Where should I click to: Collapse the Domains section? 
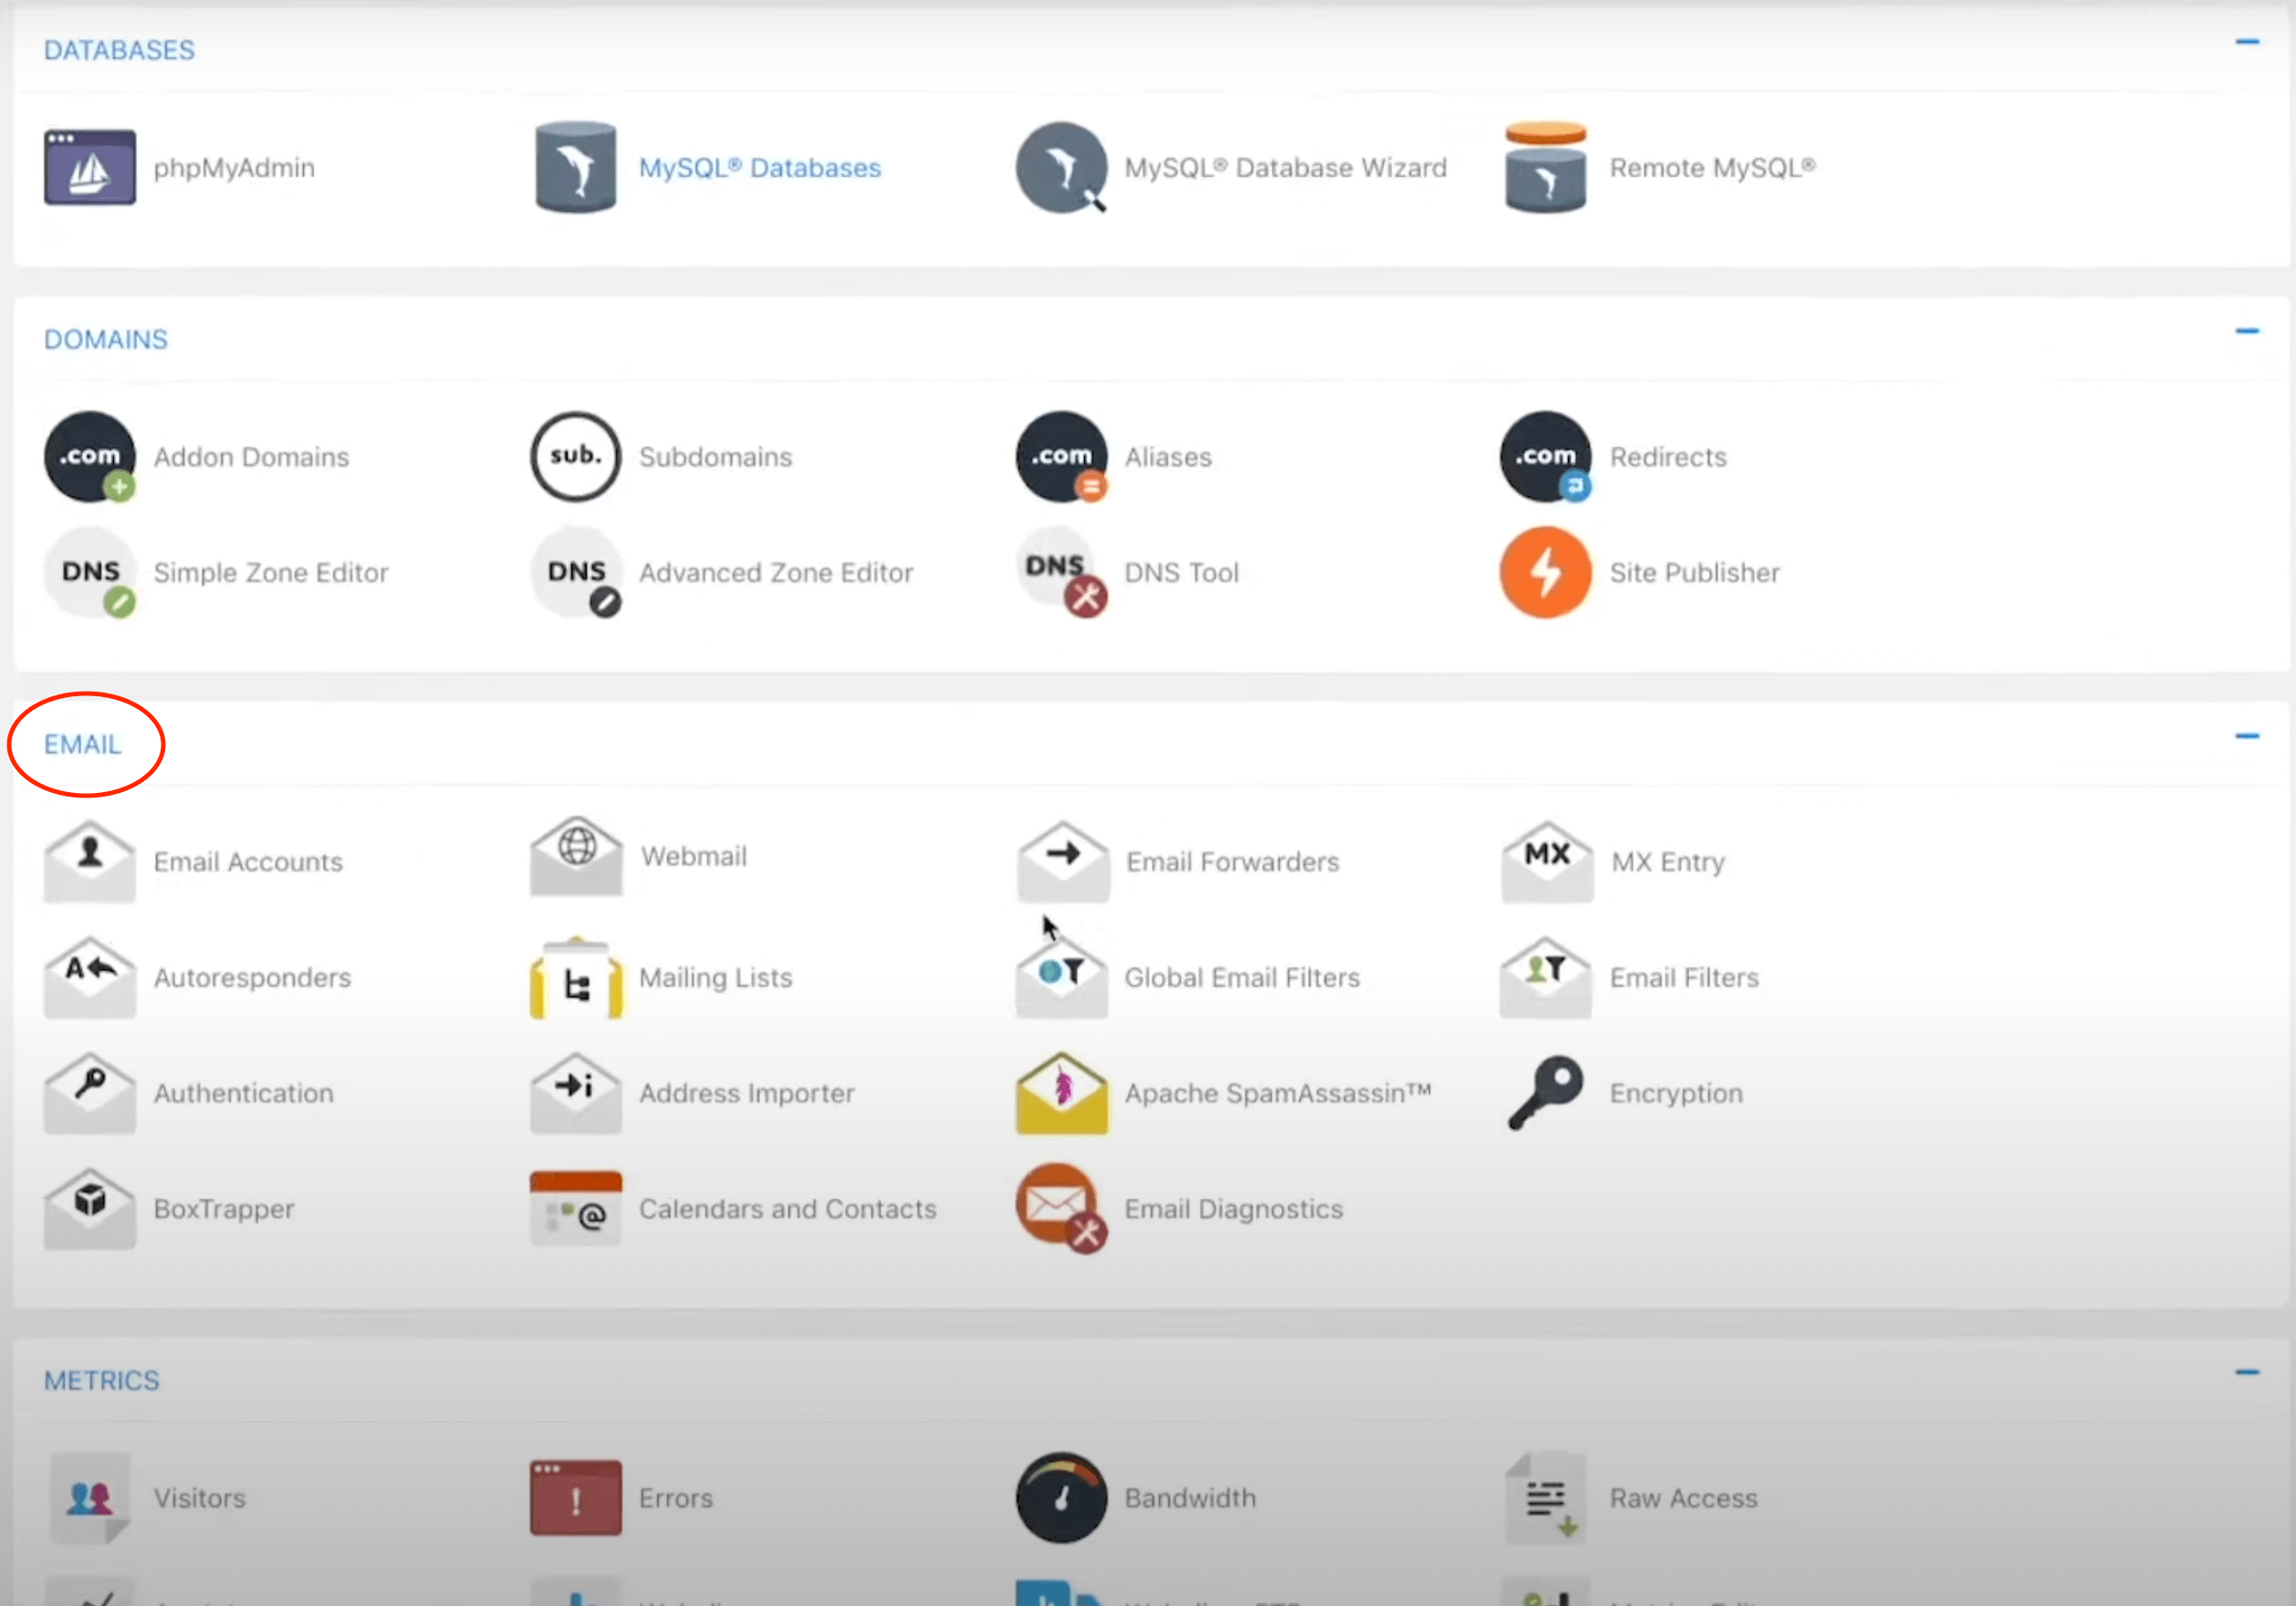click(x=2247, y=331)
